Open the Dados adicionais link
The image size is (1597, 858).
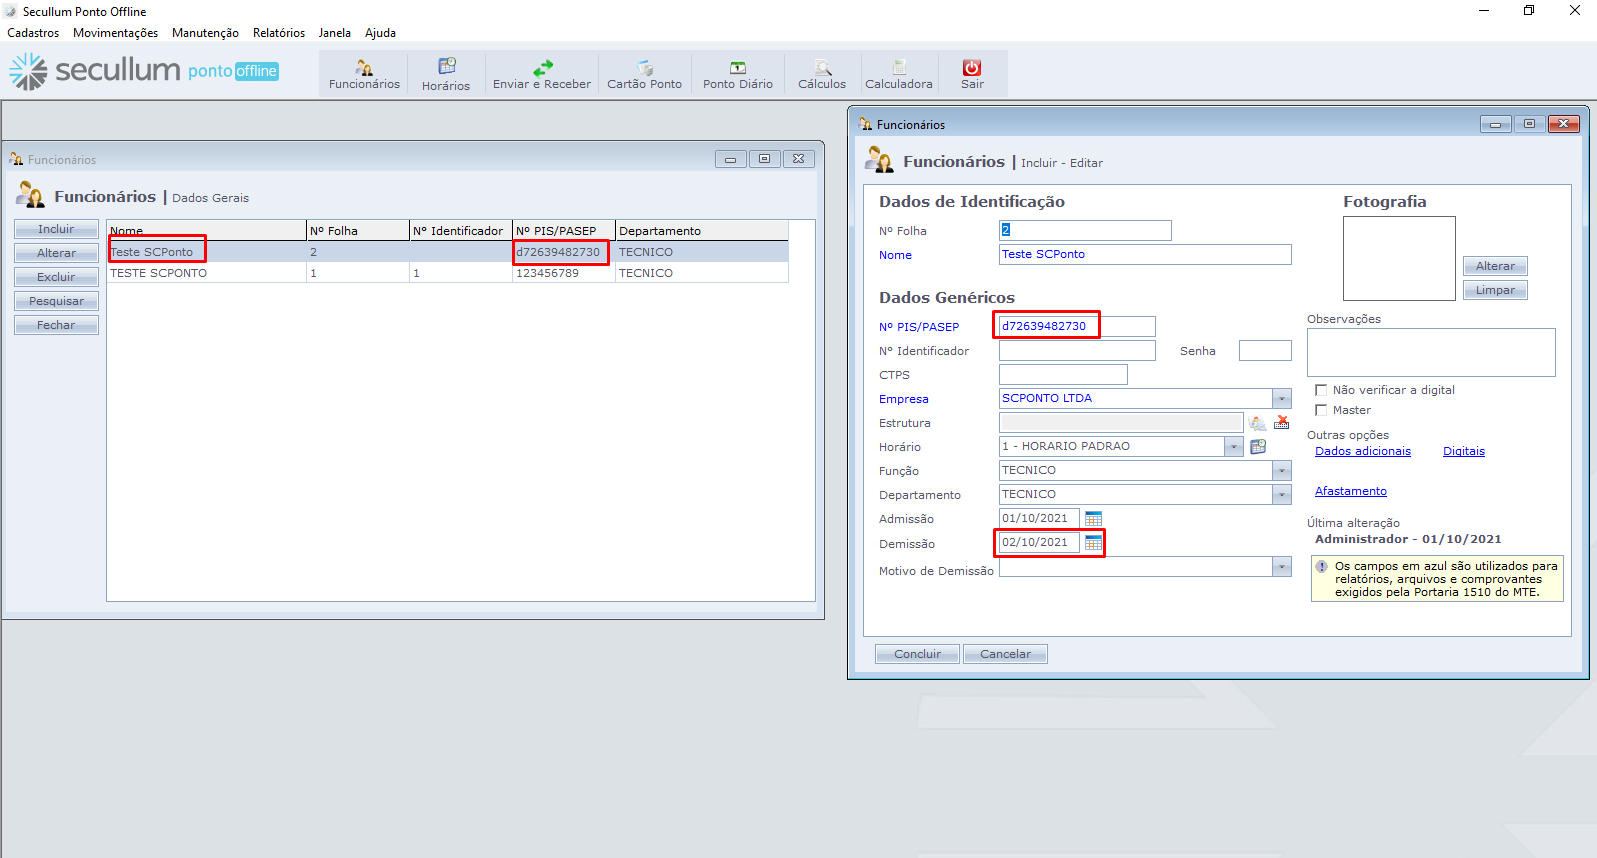(1363, 451)
